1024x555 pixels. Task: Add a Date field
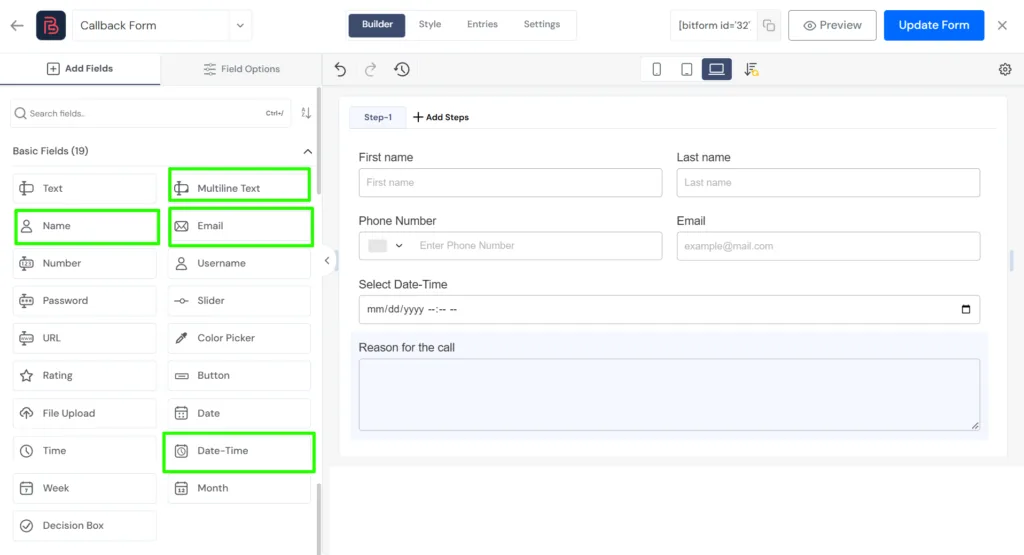(239, 413)
